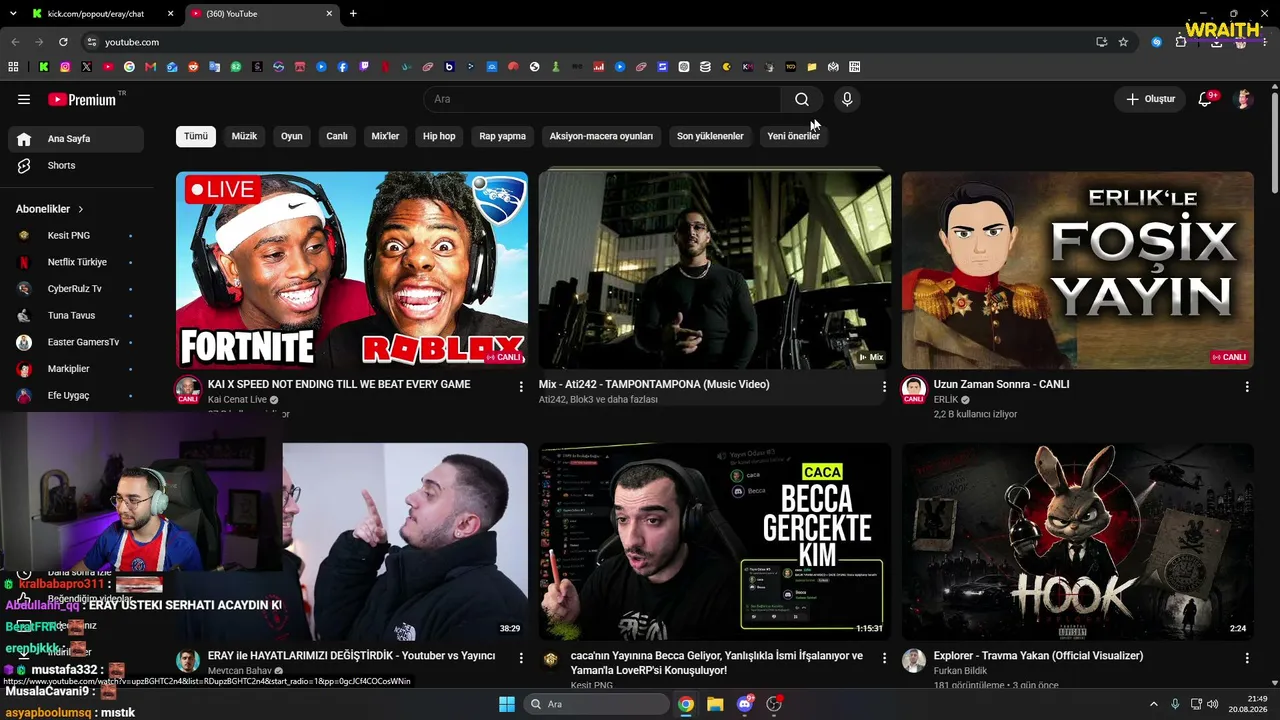Open Shorts from the sidebar
Image resolution: width=1280 pixels, height=720 pixels.
pyautogui.click(x=76, y=165)
